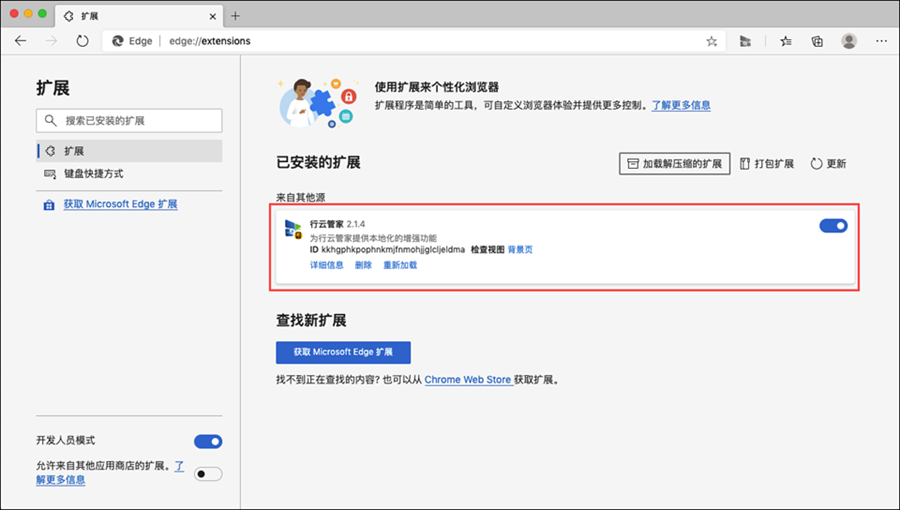Open the user profile avatar

[849, 41]
